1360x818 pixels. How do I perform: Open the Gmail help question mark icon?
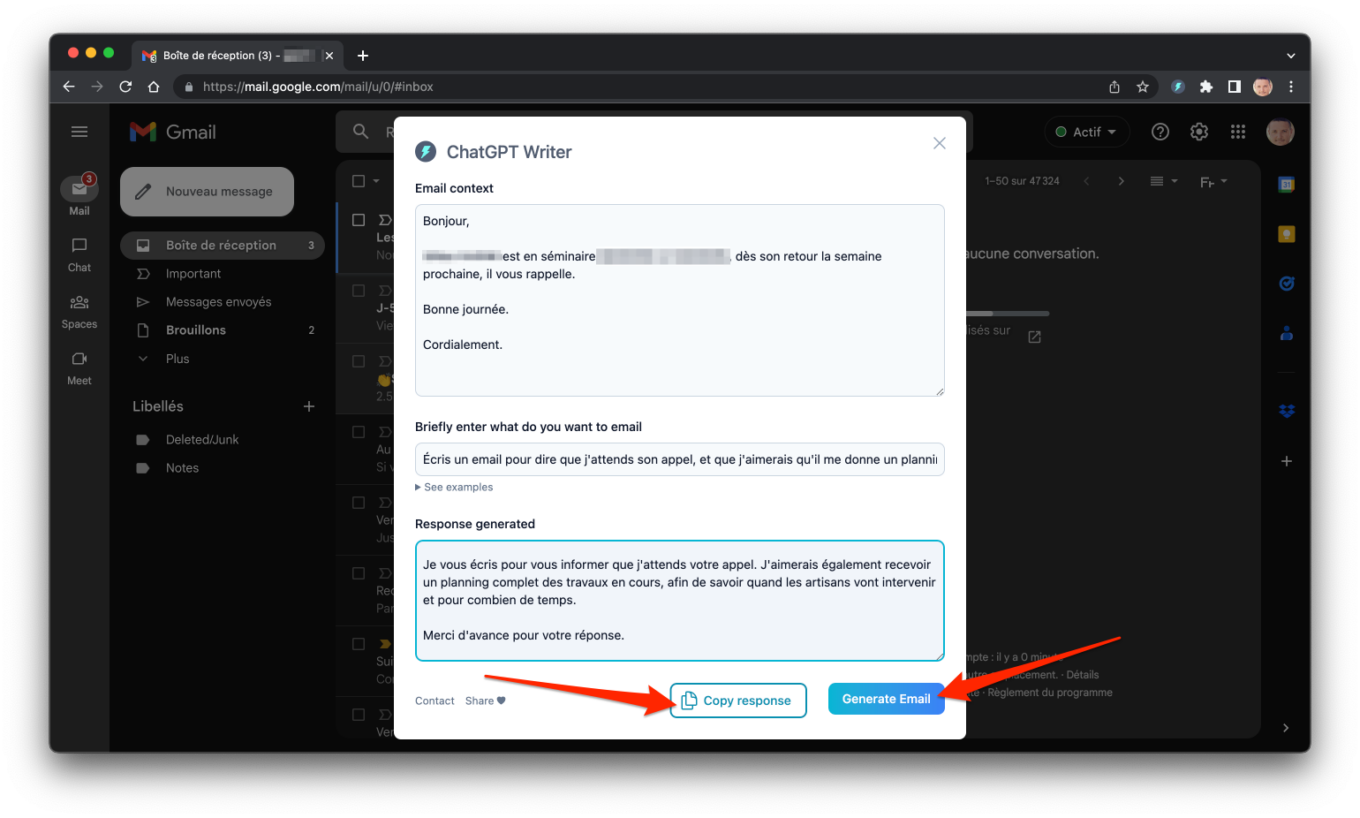pos(1160,132)
